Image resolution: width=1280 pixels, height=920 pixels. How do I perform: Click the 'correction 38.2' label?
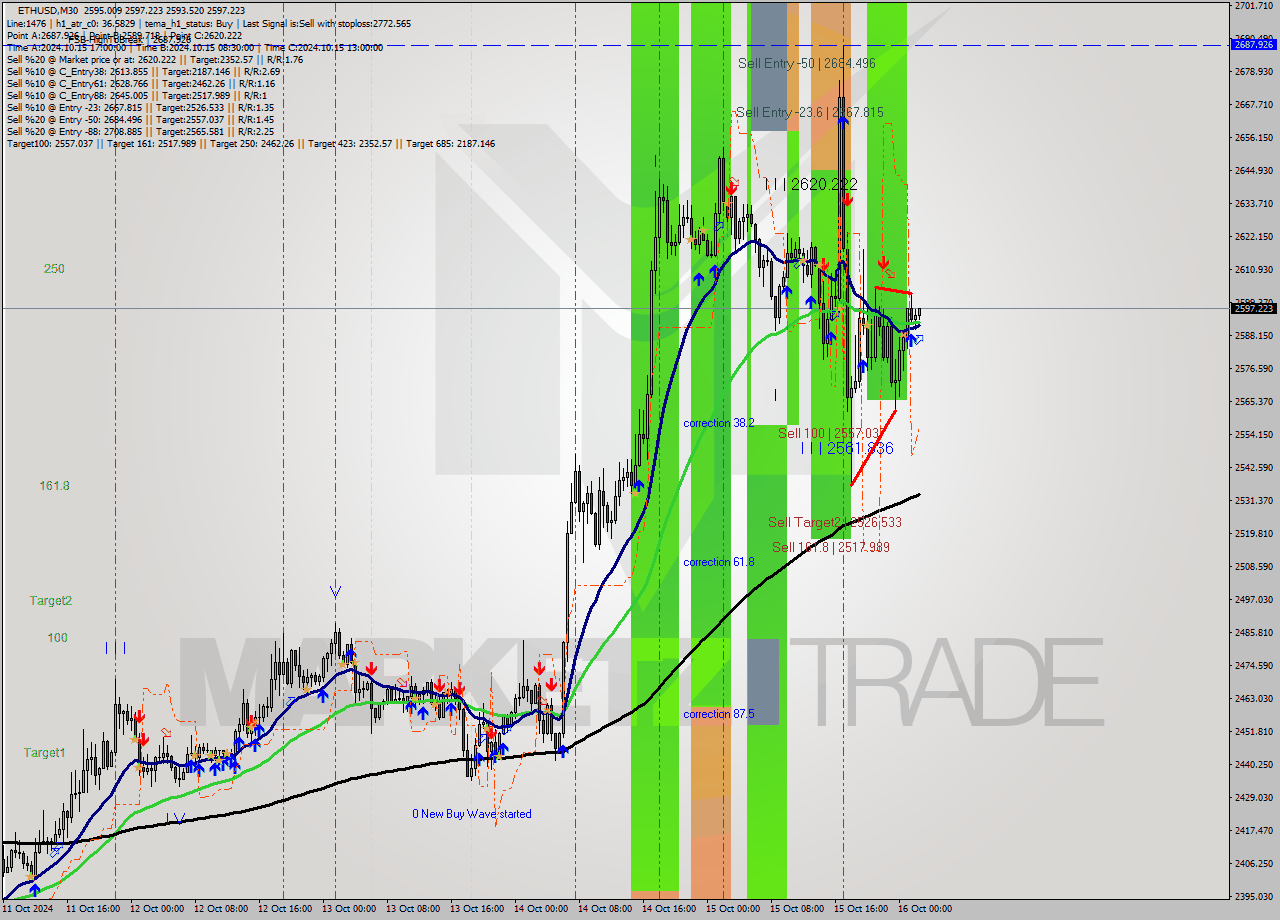[719, 423]
